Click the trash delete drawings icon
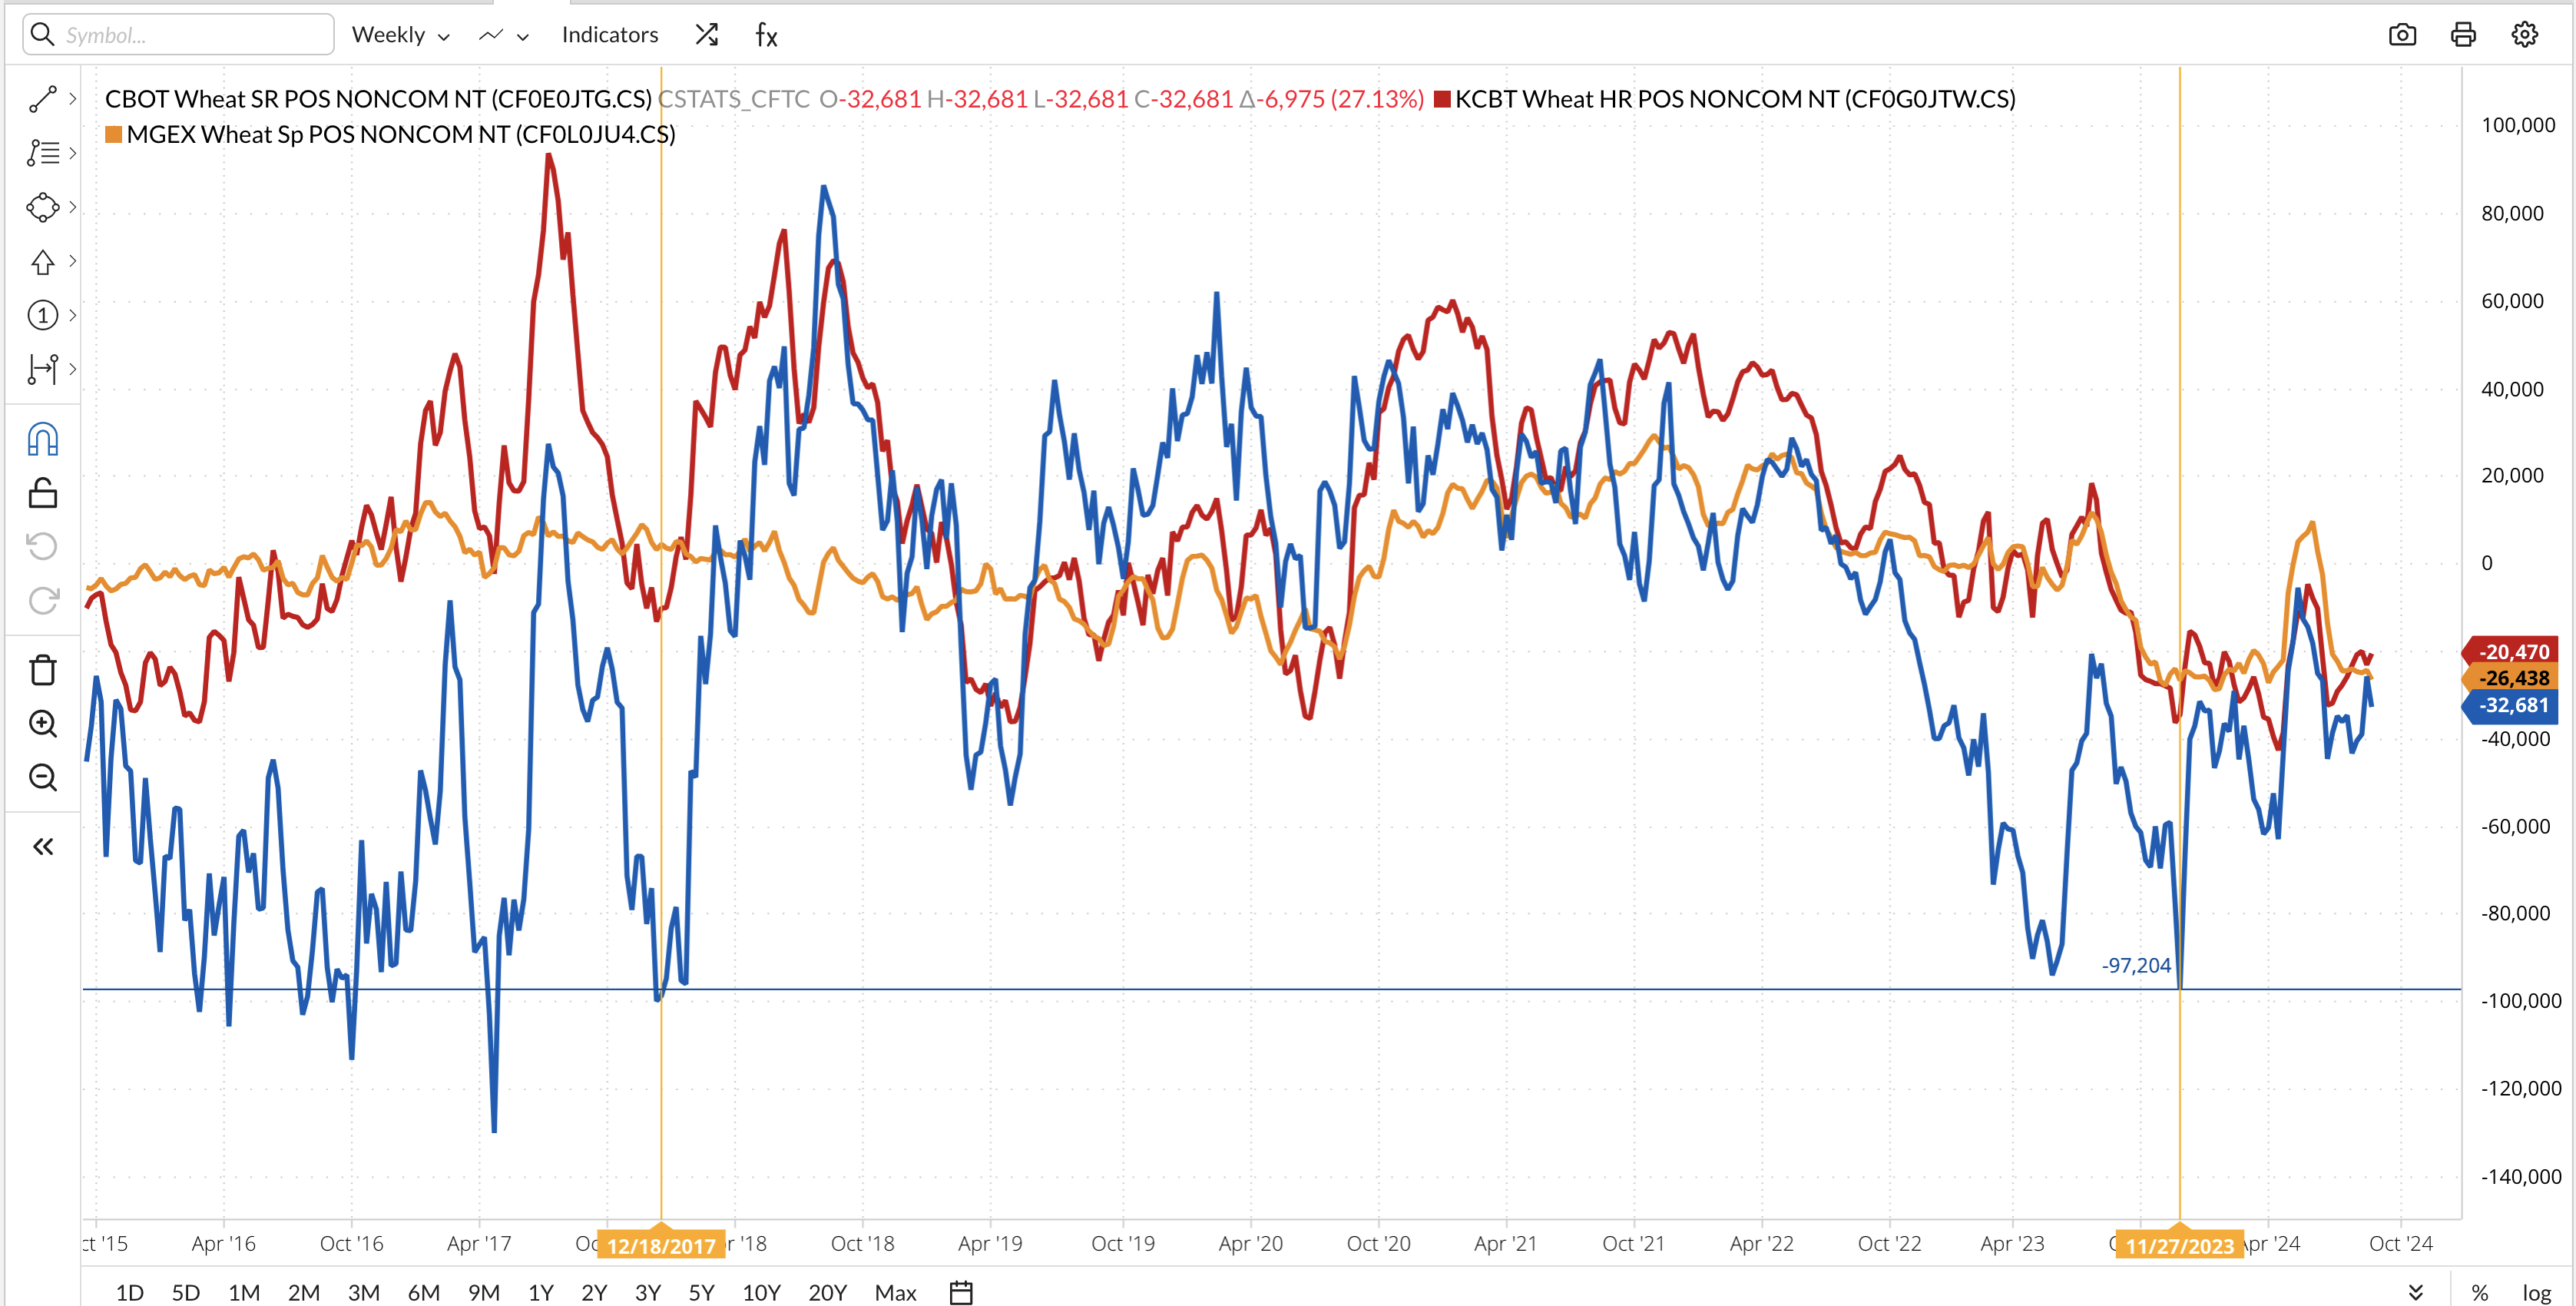2576x1306 pixels. click(x=42, y=669)
